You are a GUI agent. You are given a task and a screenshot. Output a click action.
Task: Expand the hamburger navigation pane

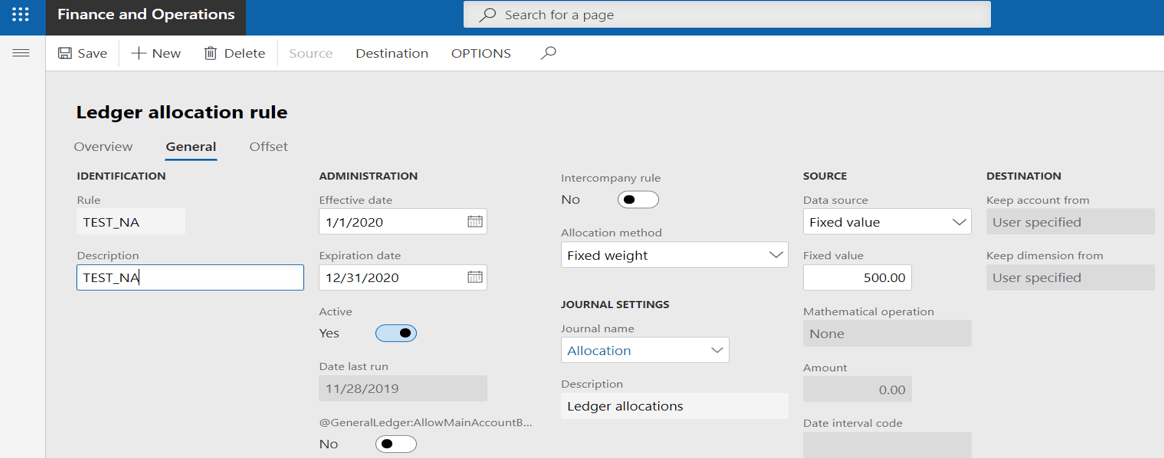20,53
